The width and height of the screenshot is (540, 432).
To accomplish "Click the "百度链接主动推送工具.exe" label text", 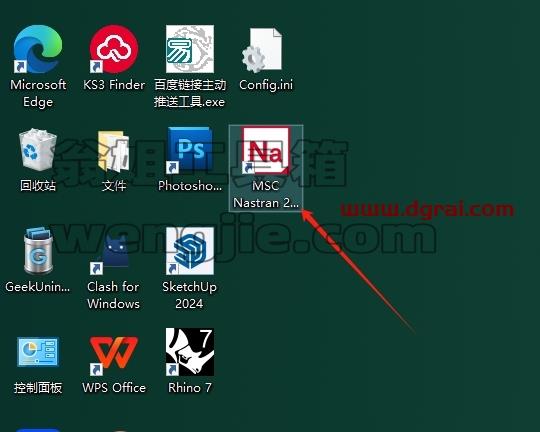I will (x=190, y=93).
